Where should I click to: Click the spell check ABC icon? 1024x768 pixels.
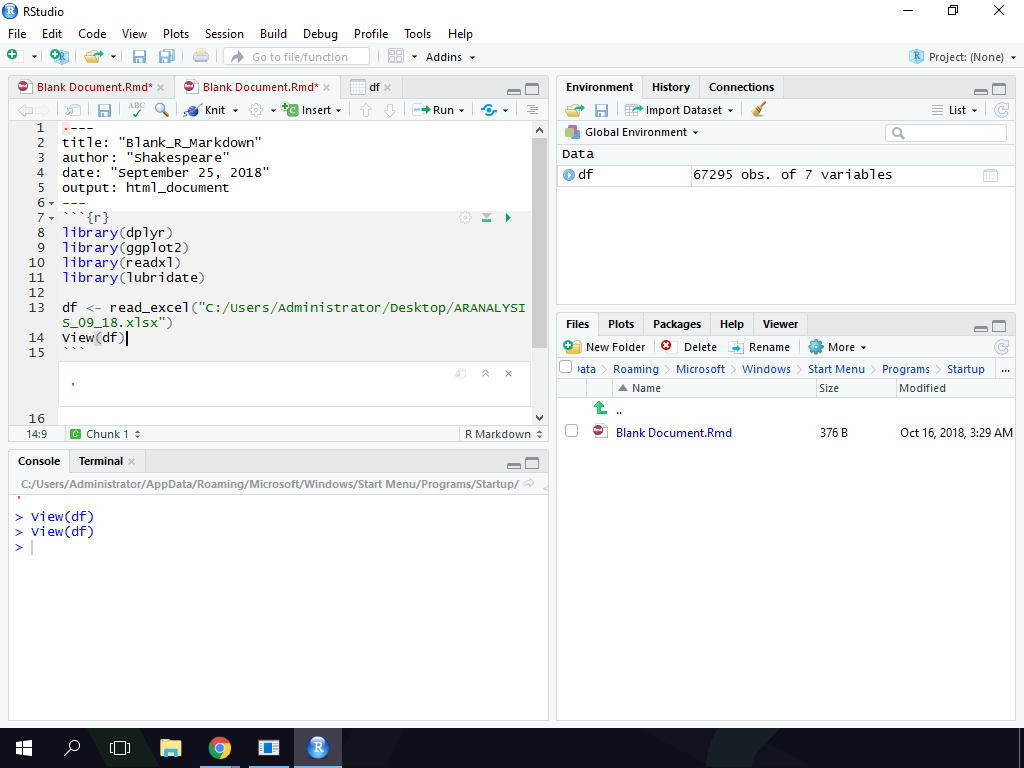click(136, 109)
